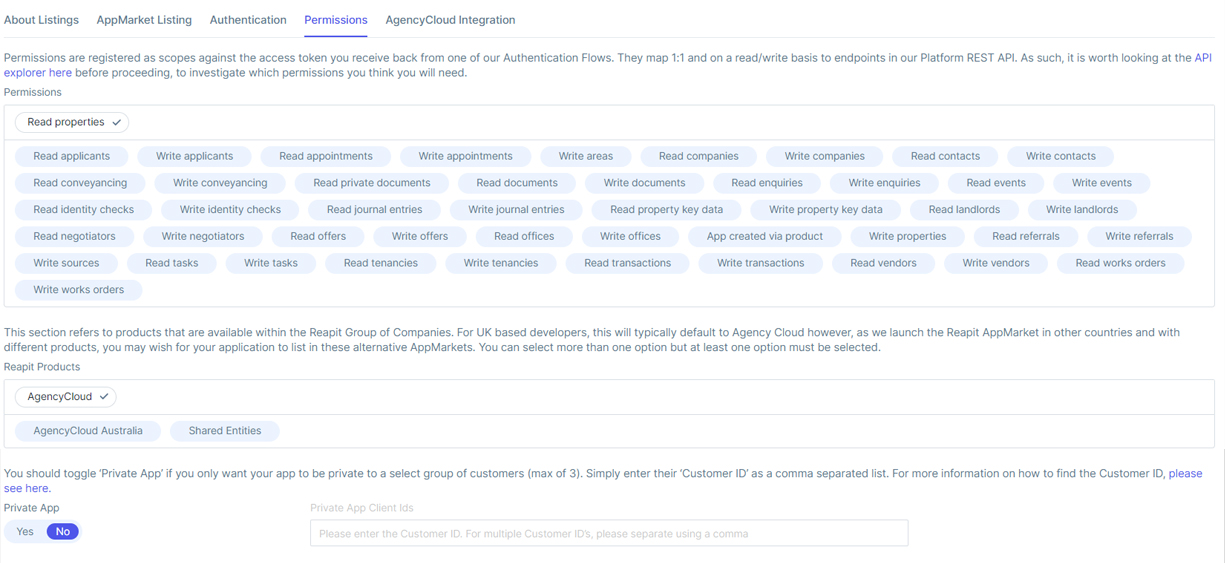Enable the Read companies permission
The height and width of the screenshot is (563, 1225).
click(x=698, y=156)
